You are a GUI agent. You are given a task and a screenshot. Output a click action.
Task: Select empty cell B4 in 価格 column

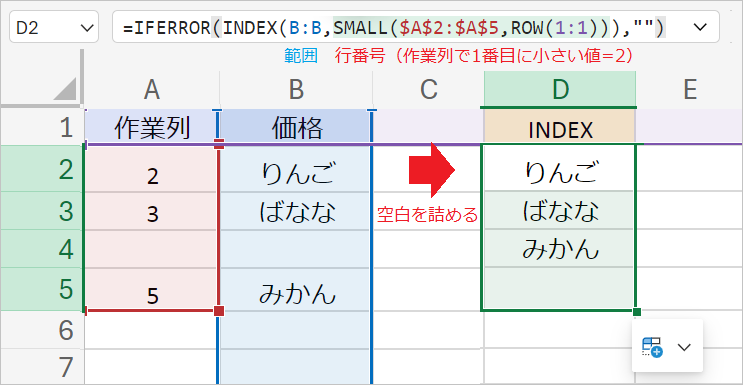296,249
